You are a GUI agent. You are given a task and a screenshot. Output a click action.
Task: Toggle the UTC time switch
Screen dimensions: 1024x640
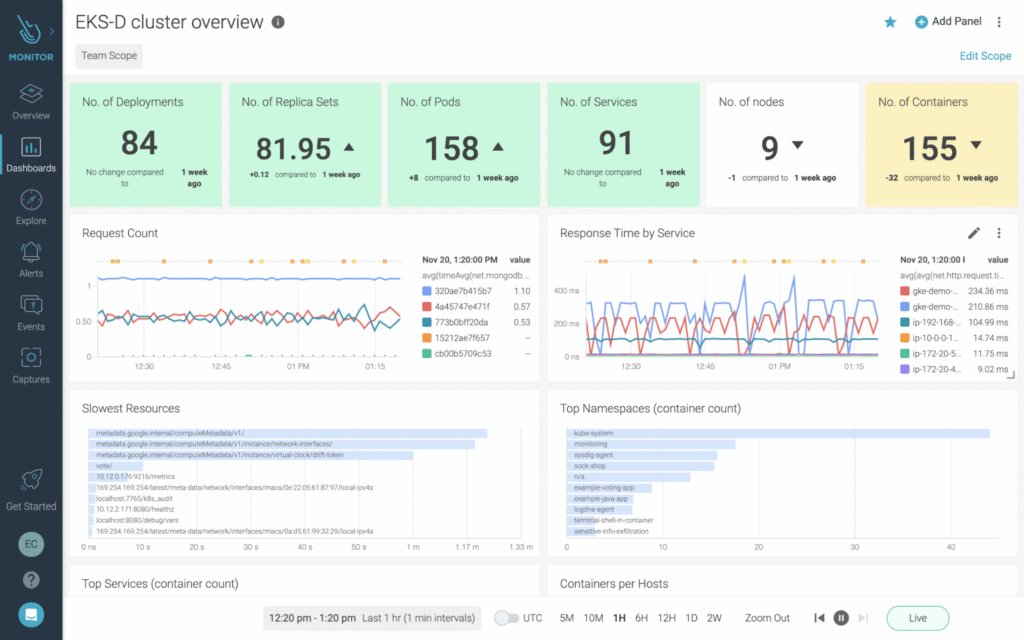[506, 618]
